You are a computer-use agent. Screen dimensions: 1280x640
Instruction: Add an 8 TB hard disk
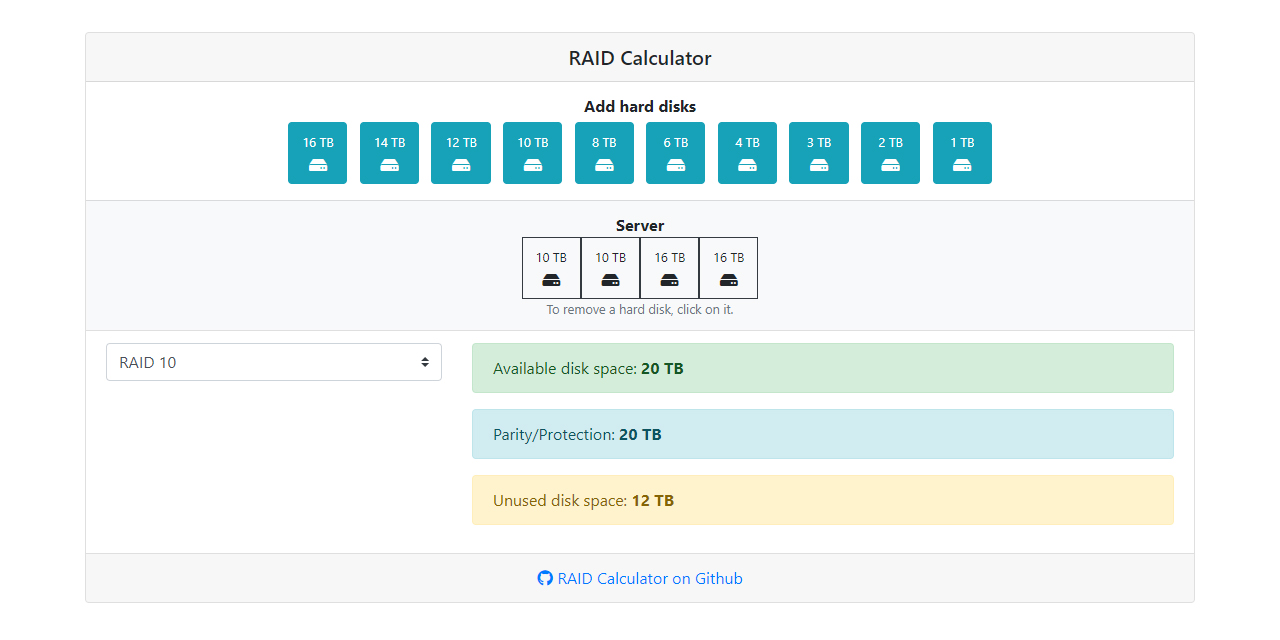[604, 153]
